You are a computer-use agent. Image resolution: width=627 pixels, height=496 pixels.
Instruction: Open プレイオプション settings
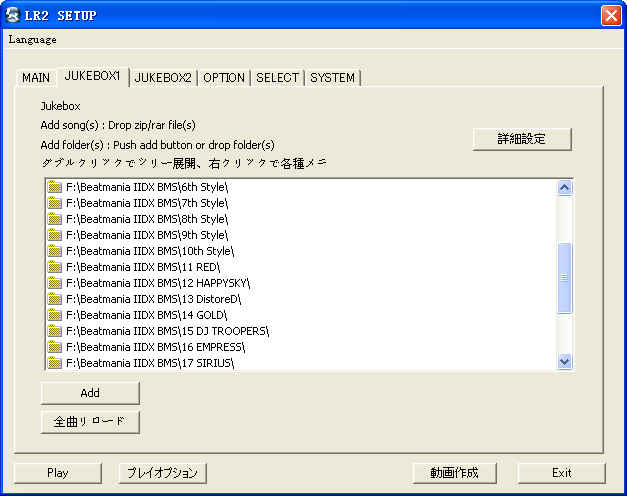162,473
